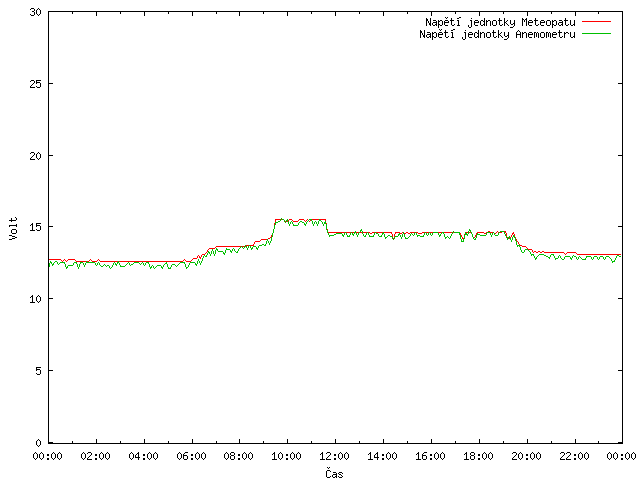Click the green line sample in the legend
Screen dimensions: 640x480
[596, 34]
